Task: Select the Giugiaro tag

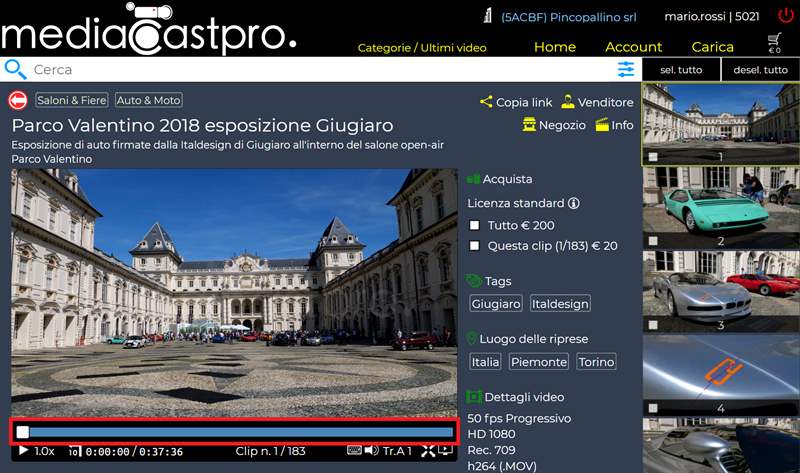Action: (x=496, y=304)
